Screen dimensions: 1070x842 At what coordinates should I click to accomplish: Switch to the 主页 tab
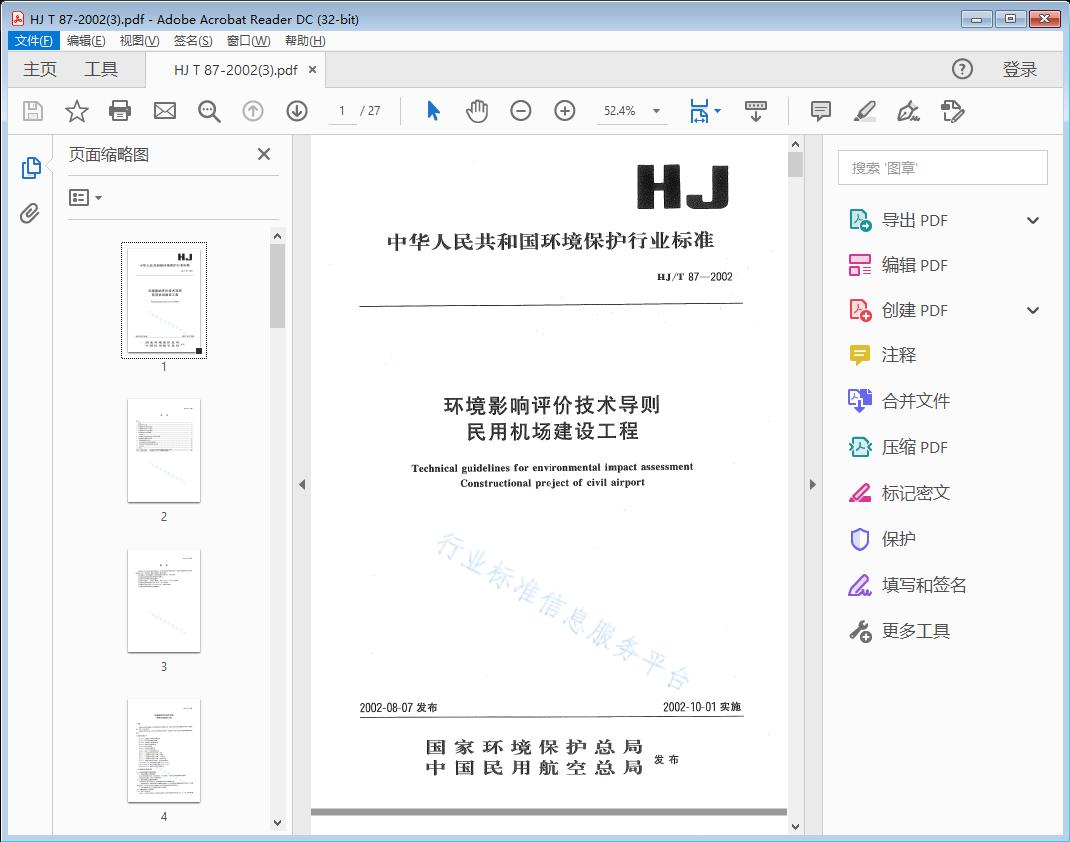point(40,69)
